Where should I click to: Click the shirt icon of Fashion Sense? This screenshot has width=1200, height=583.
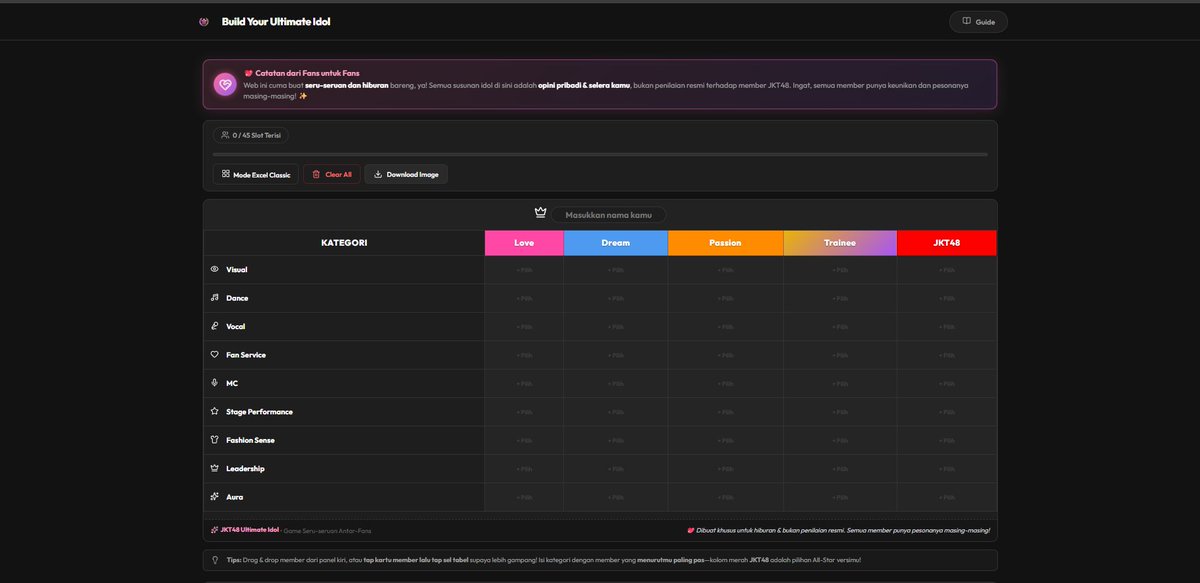(x=214, y=440)
